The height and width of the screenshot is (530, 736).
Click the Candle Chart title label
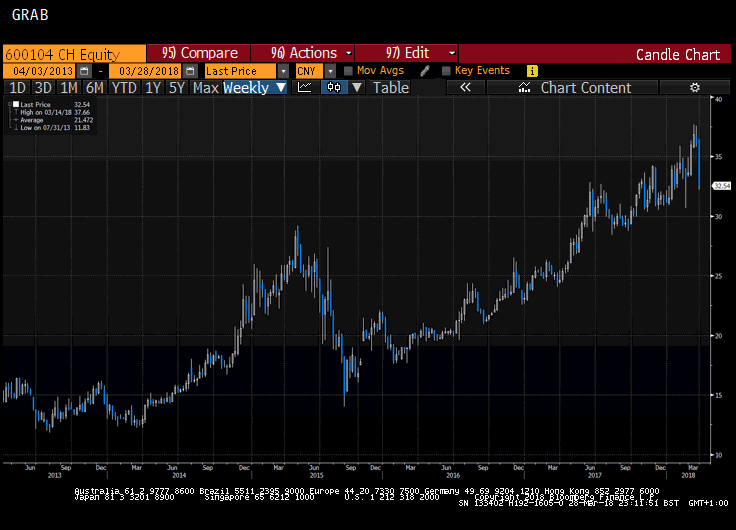pyautogui.click(x=678, y=54)
